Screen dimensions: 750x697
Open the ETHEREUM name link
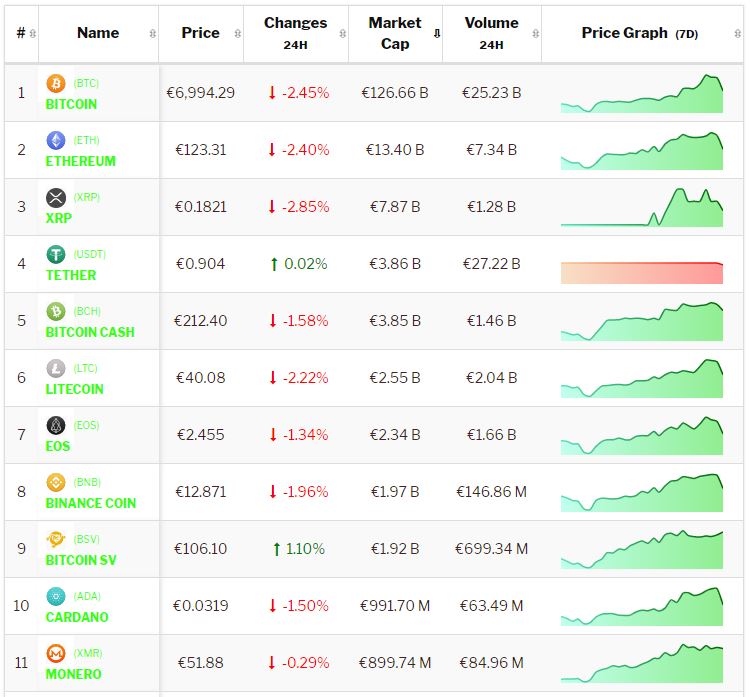pyautogui.click(x=81, y=161)
